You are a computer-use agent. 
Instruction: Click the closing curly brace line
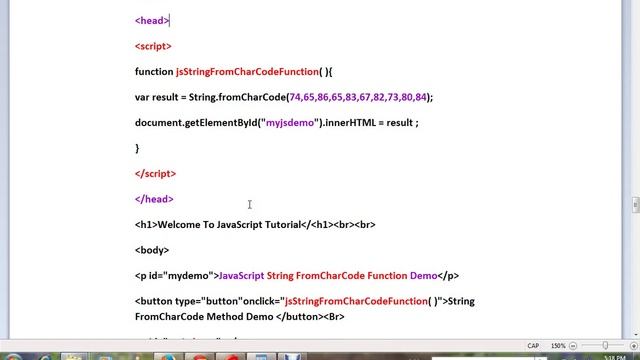click(x=137, y=148)
